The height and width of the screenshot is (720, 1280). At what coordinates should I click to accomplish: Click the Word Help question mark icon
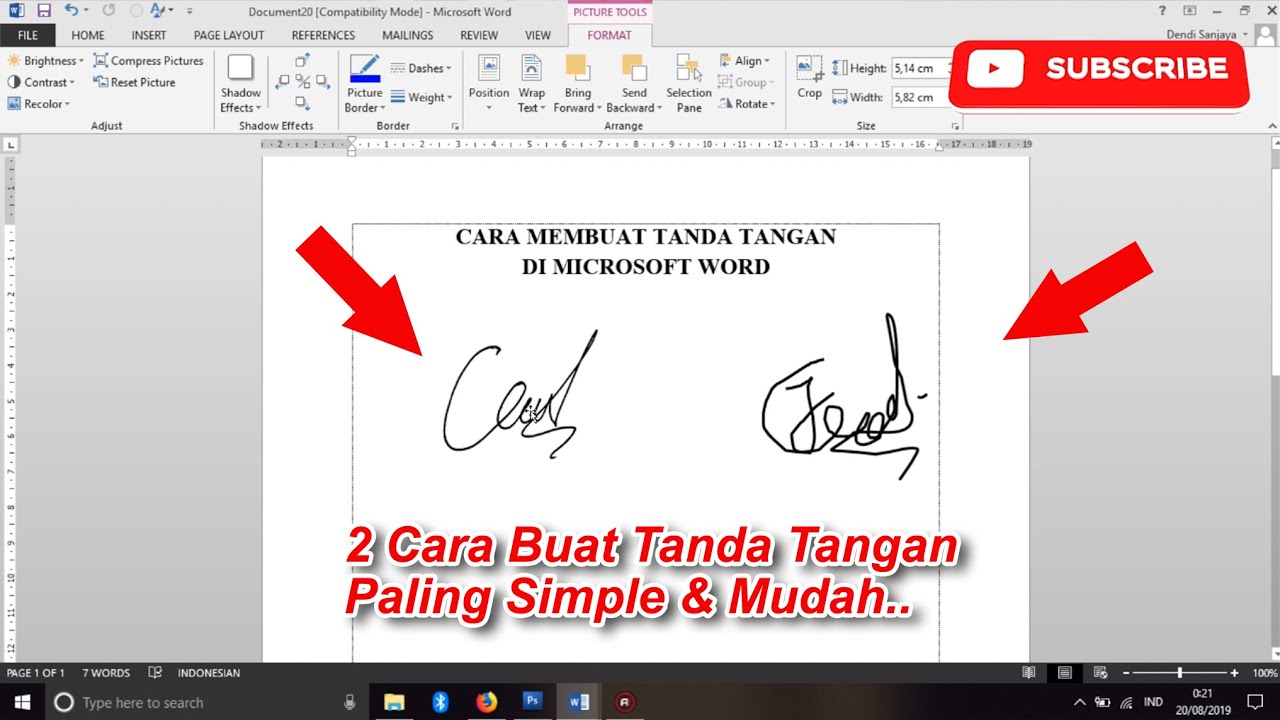(x=1162, y=11)
